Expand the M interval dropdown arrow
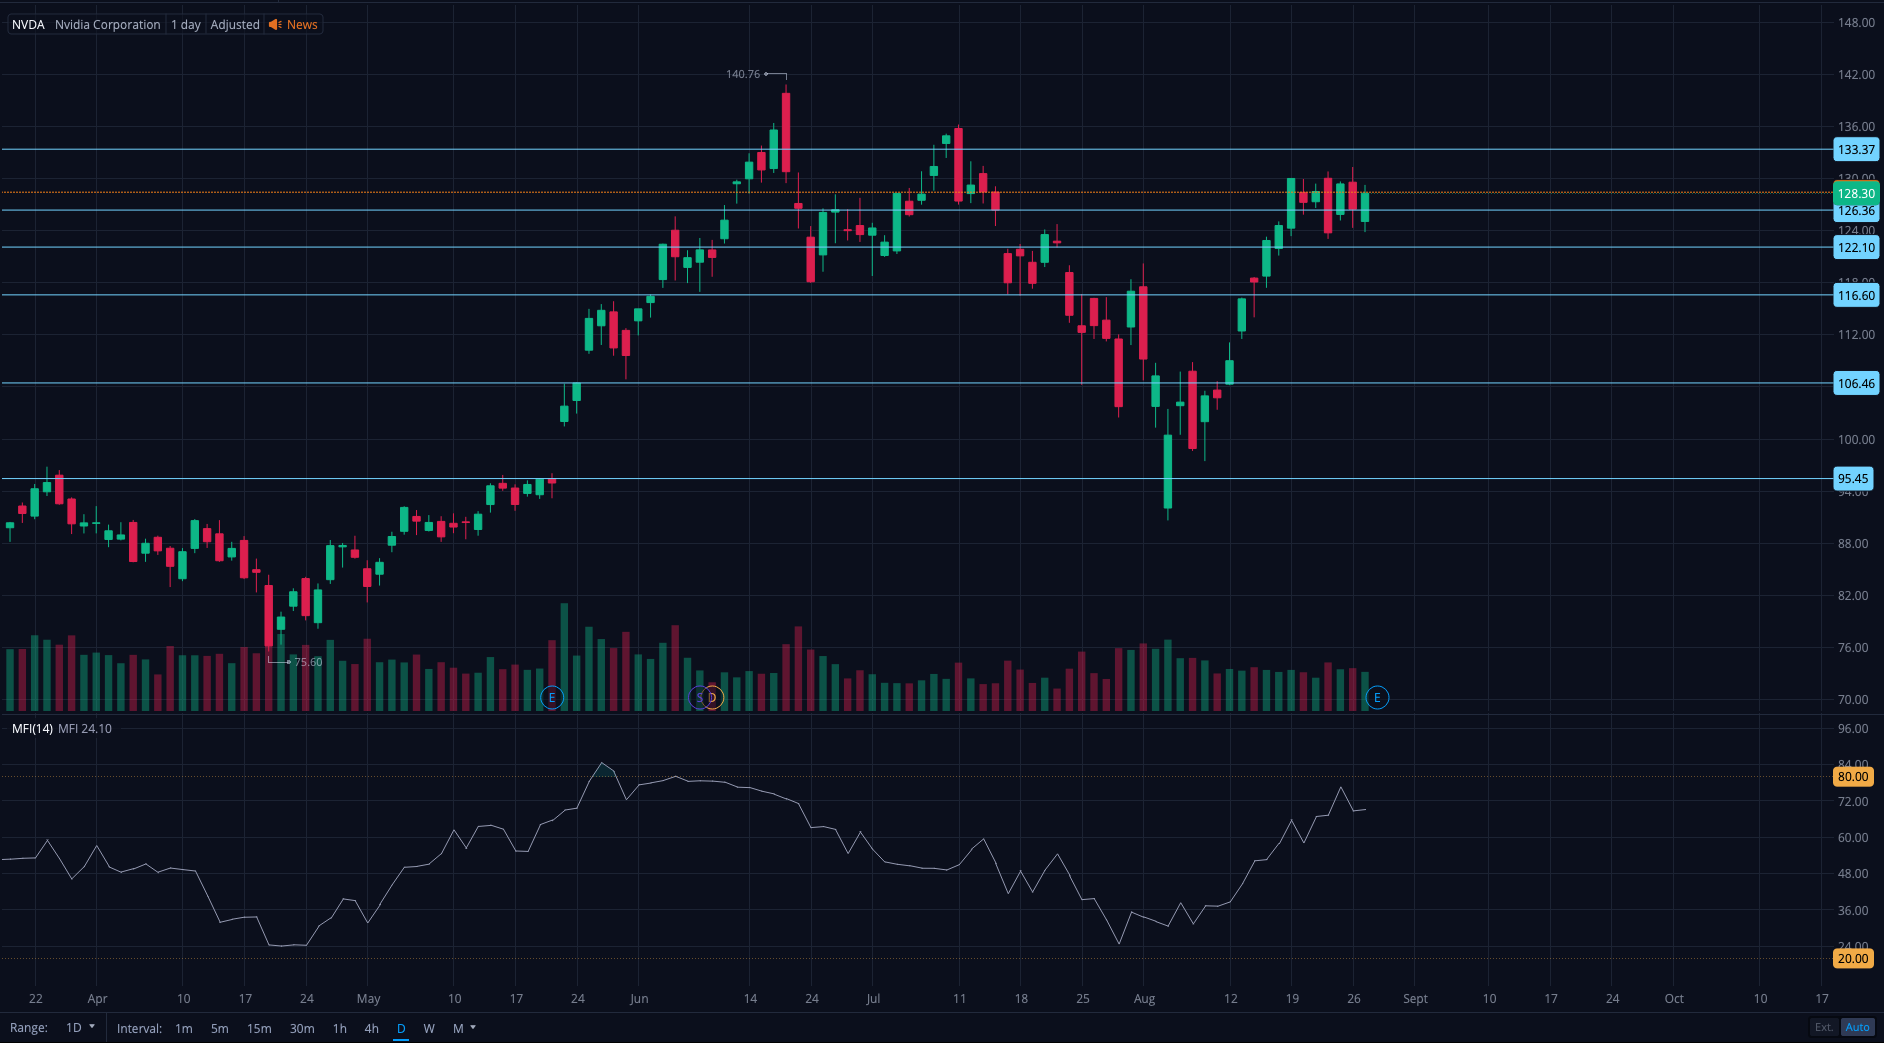 pyautogui.click(x=473, y=1027)
